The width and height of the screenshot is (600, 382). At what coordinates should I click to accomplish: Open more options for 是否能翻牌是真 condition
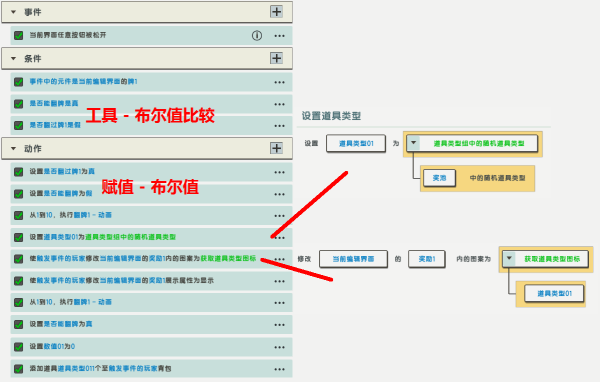pyautogui.click(x=279, y=104)
